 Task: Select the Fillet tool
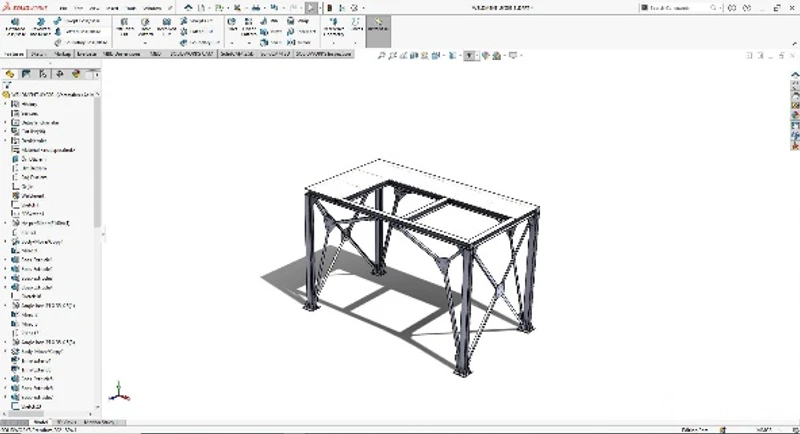pyautogui.click(x=232, y=25)
